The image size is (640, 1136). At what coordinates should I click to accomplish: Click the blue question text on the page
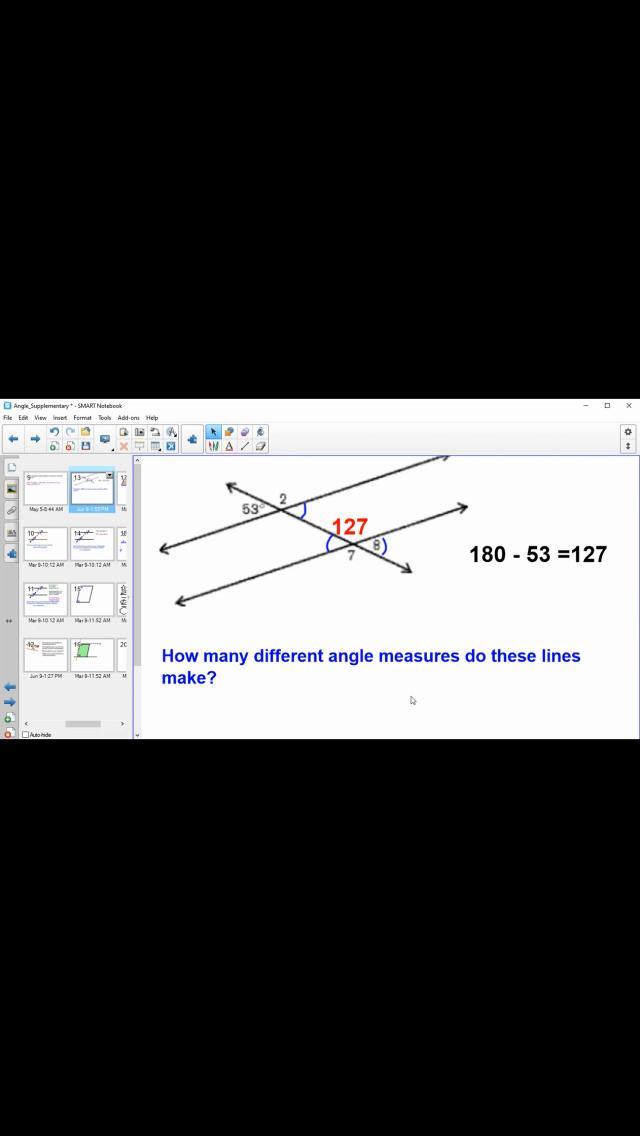(371, 667)
